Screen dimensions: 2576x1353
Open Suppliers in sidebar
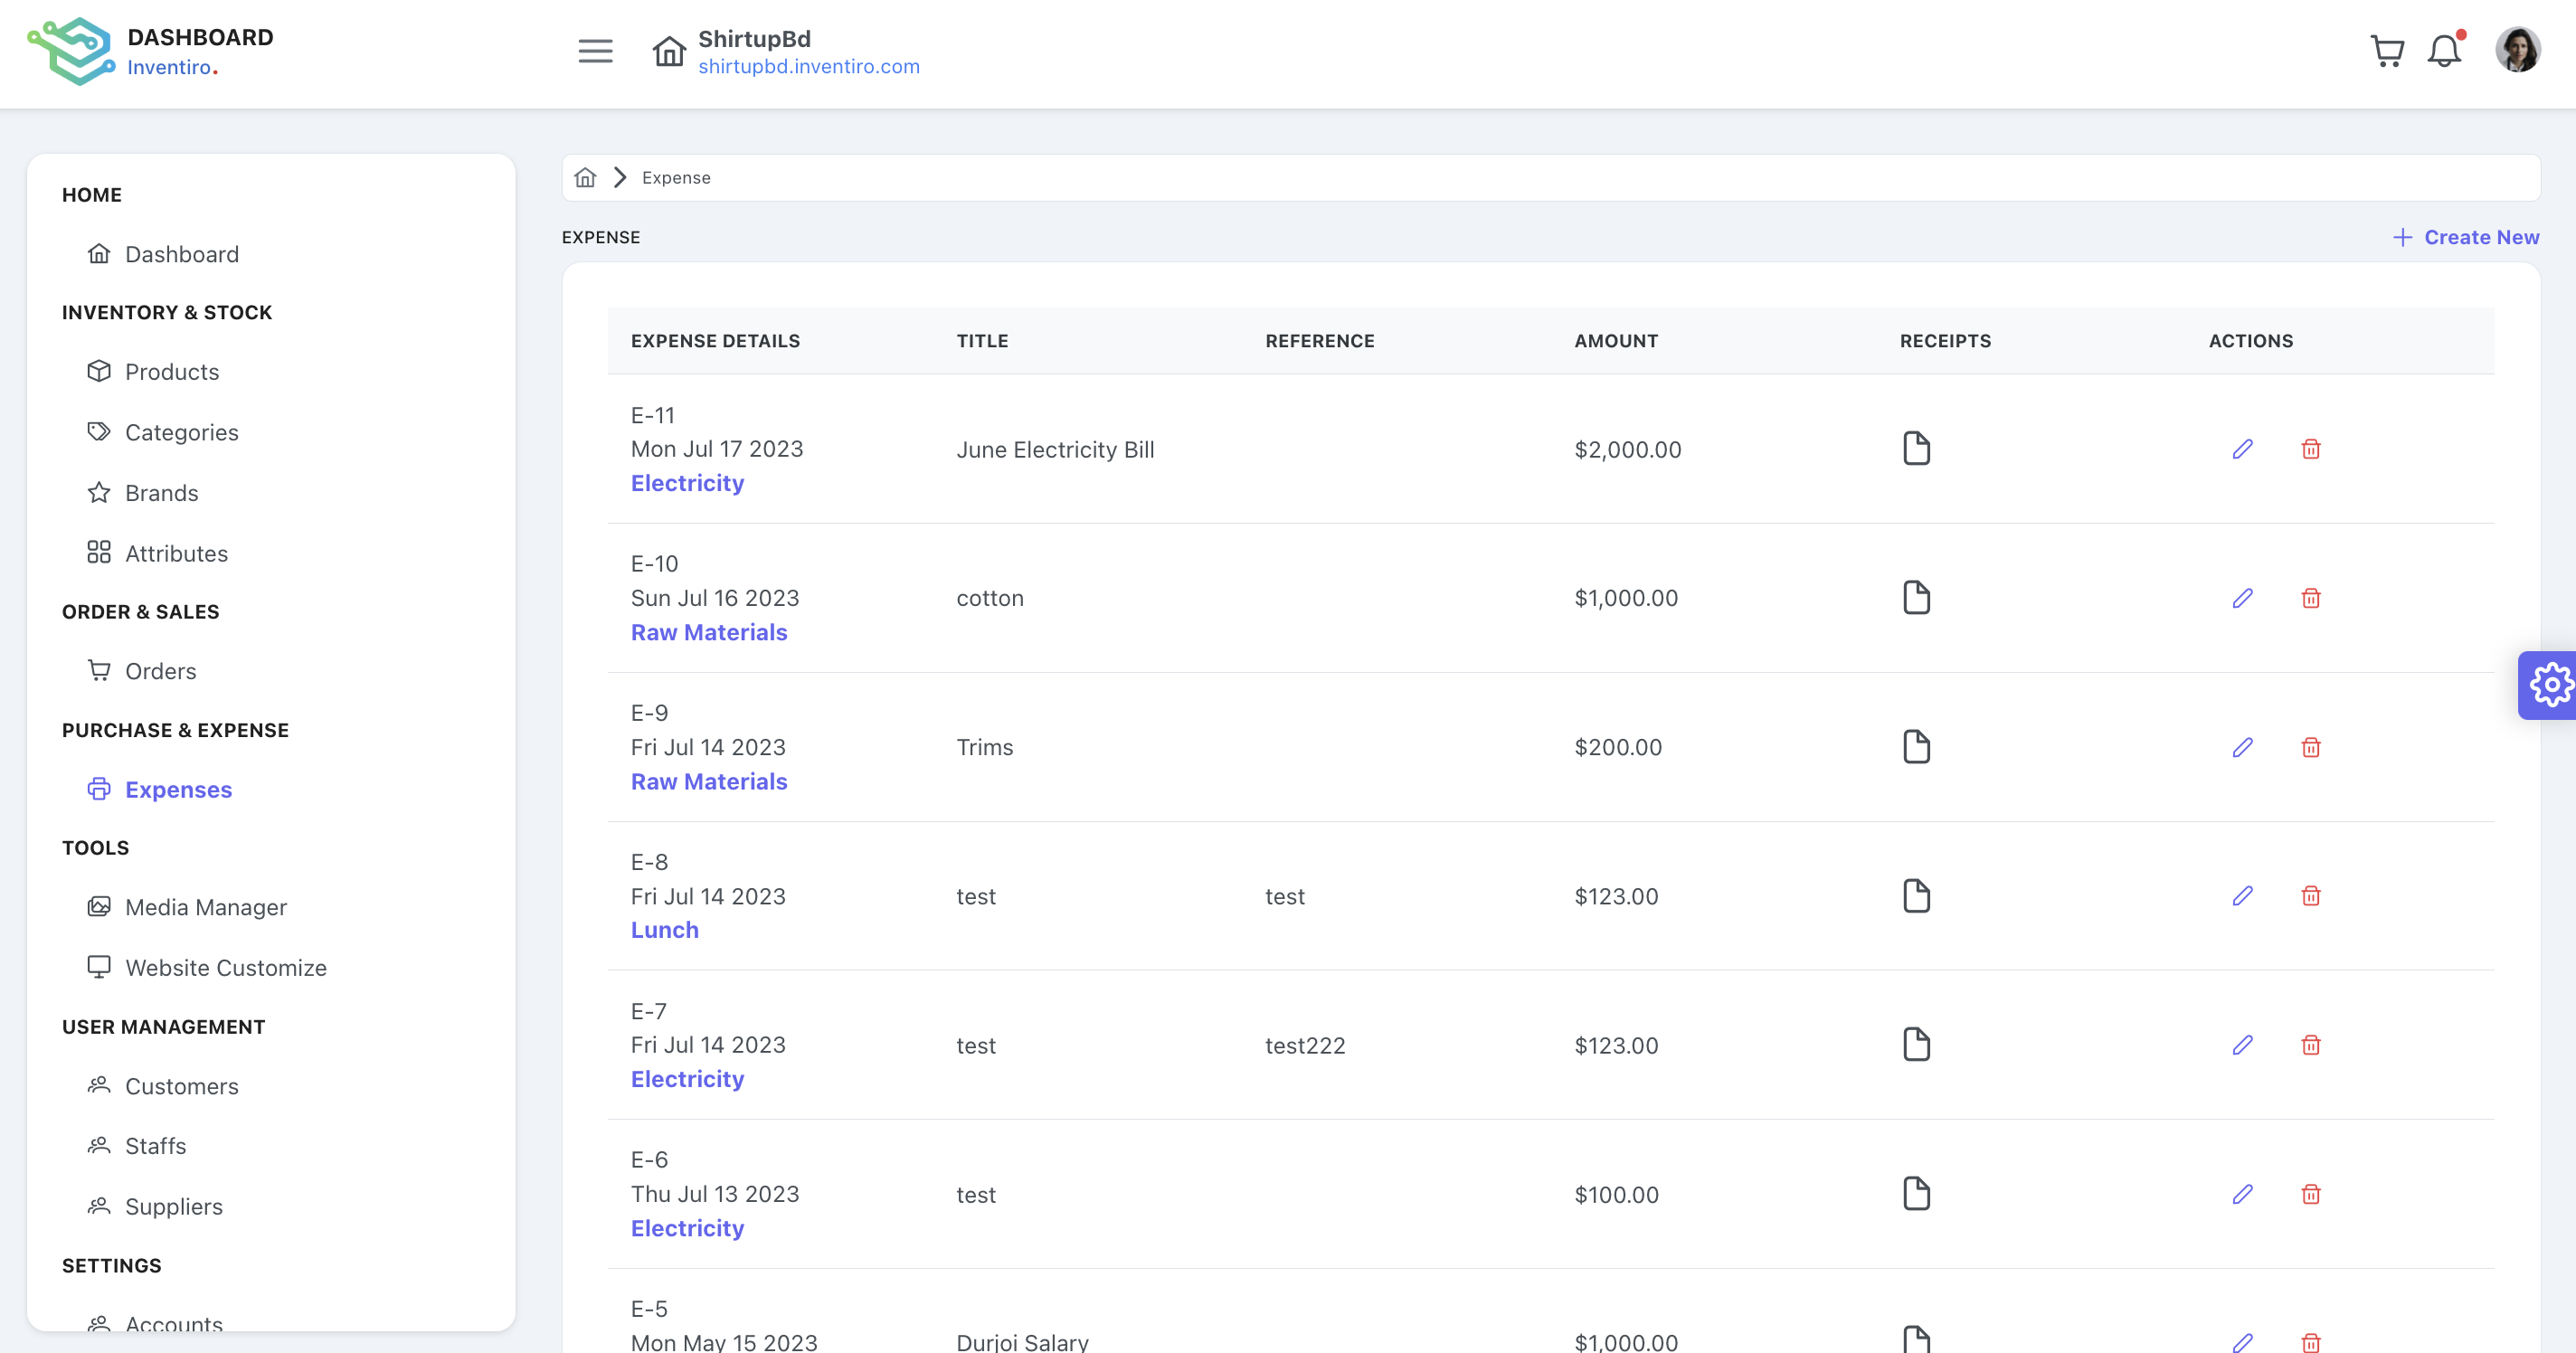pos(155,1206)
